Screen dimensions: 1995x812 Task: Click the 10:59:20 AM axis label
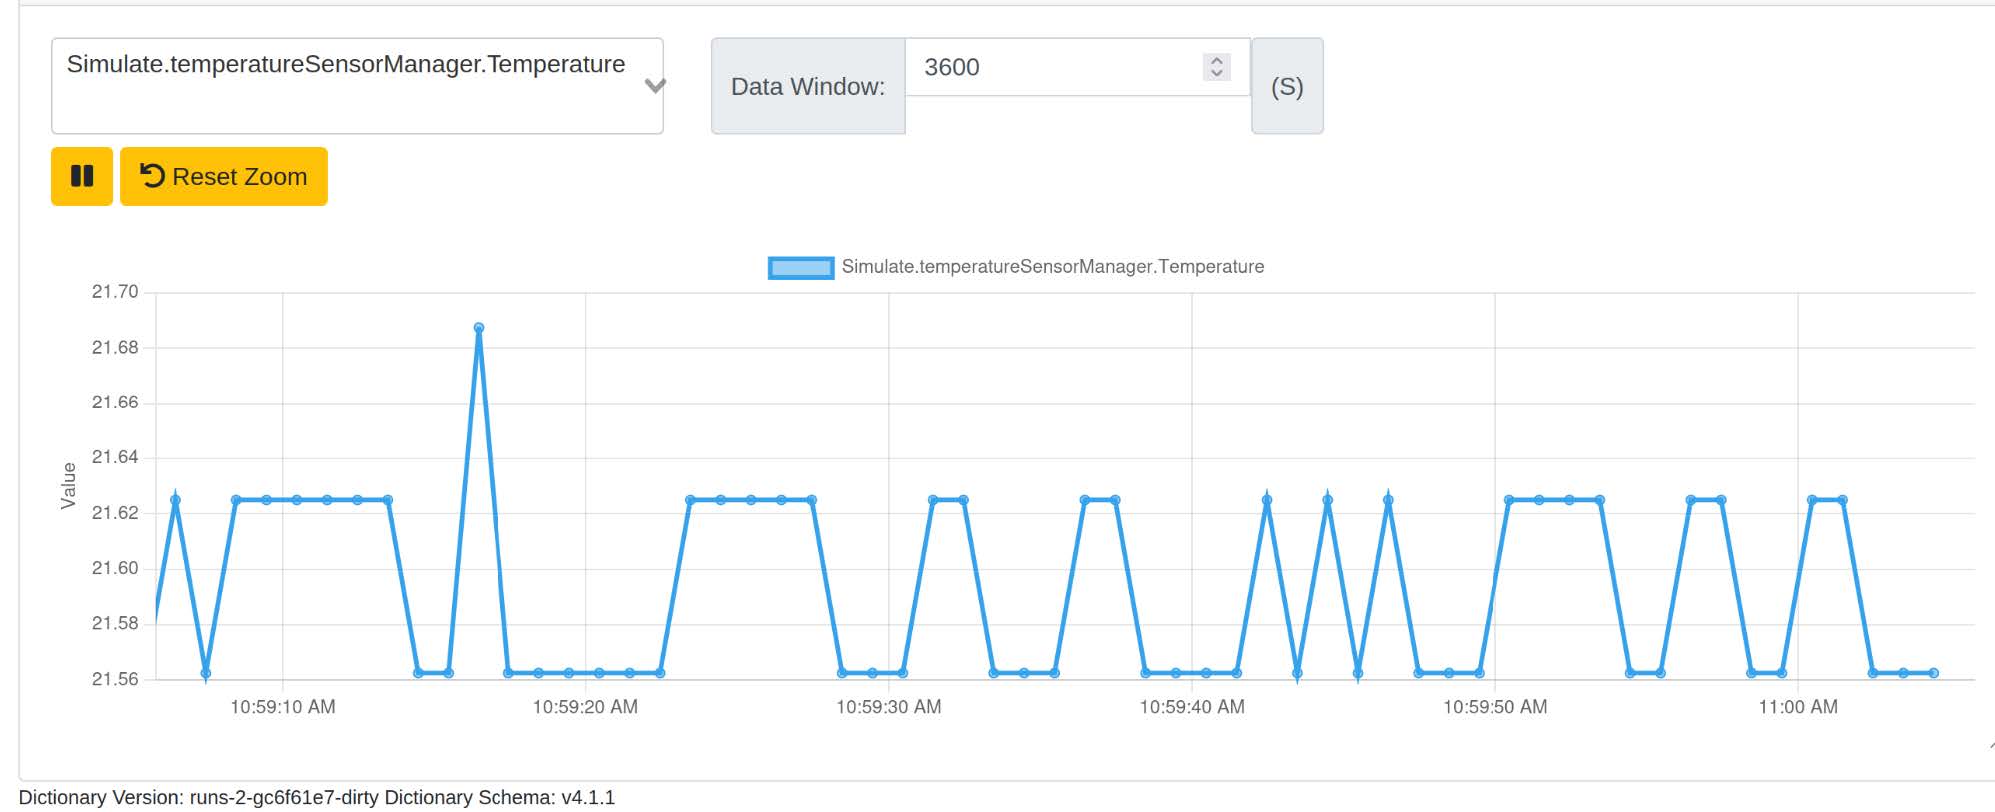[585, 707]
